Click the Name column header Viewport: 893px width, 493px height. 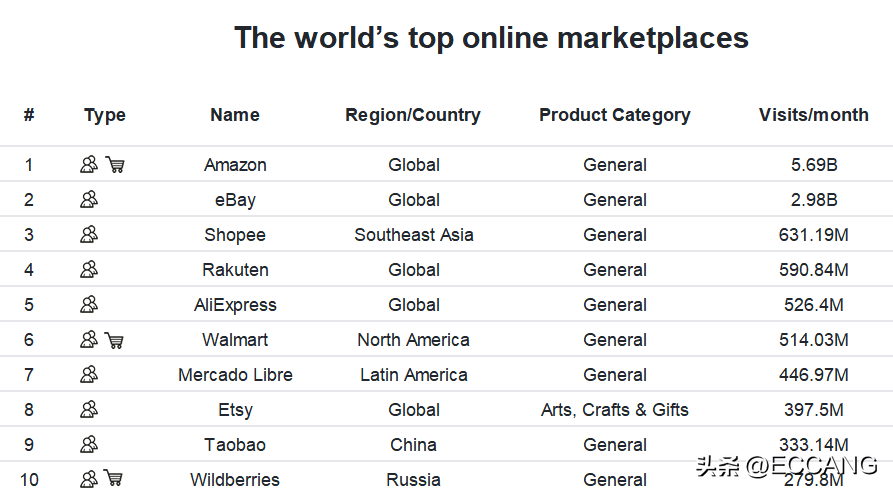[235, 115]
